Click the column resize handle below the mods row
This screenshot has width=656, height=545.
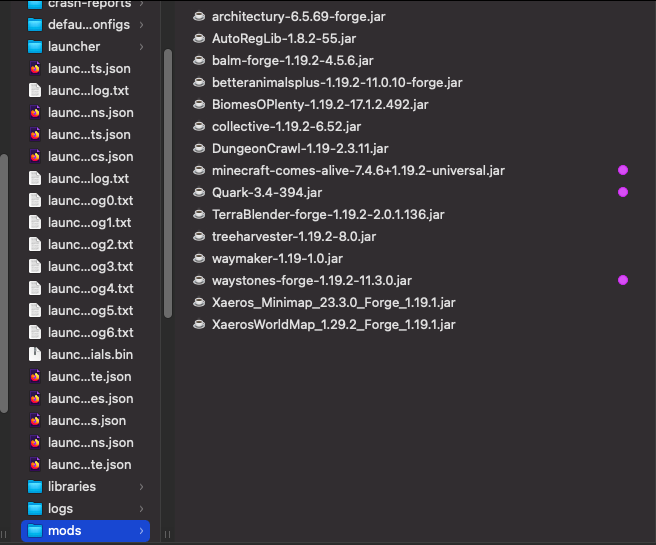[167, 535]
